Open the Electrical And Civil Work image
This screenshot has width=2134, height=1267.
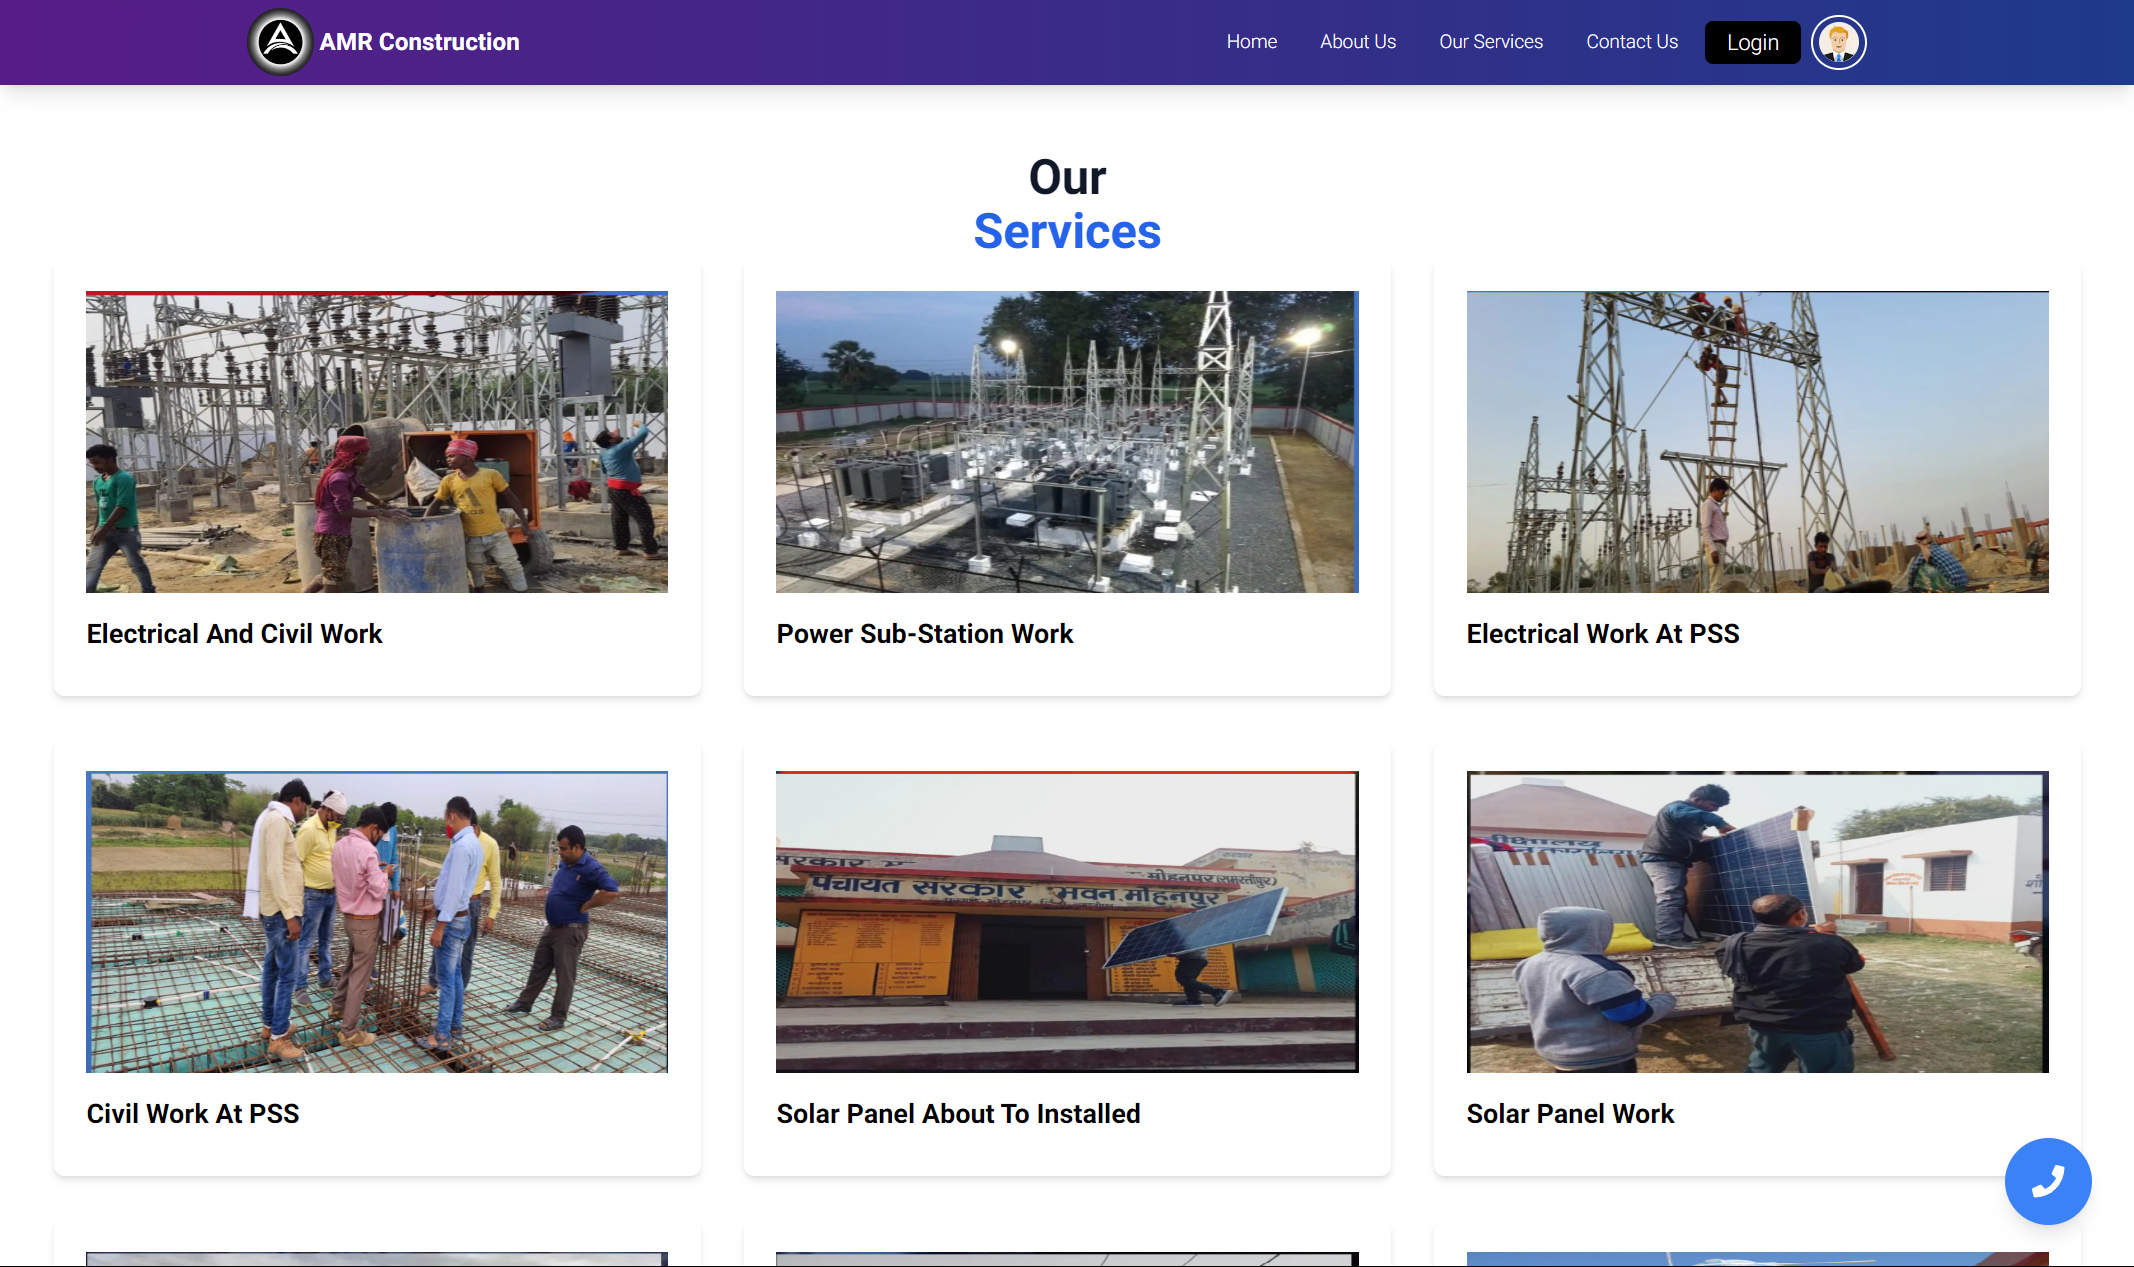click(377, 442)
